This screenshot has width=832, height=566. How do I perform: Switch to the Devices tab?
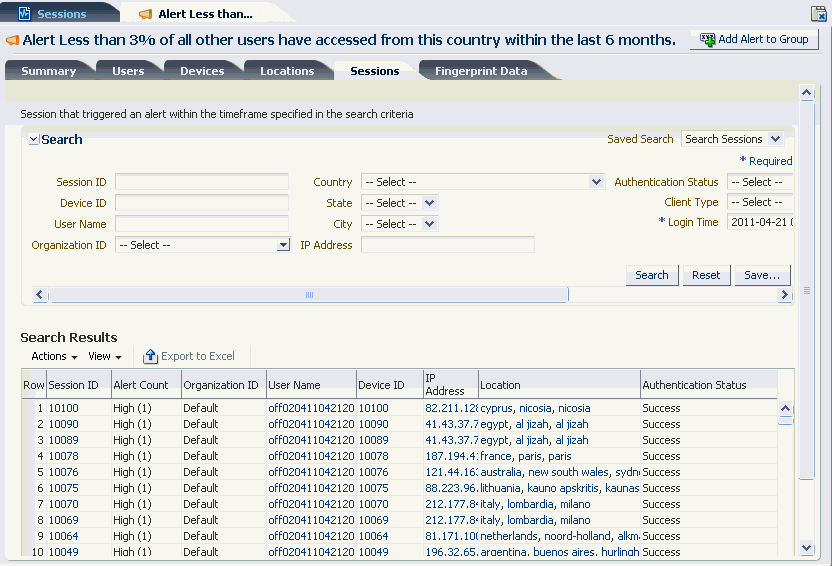point(202,71)
